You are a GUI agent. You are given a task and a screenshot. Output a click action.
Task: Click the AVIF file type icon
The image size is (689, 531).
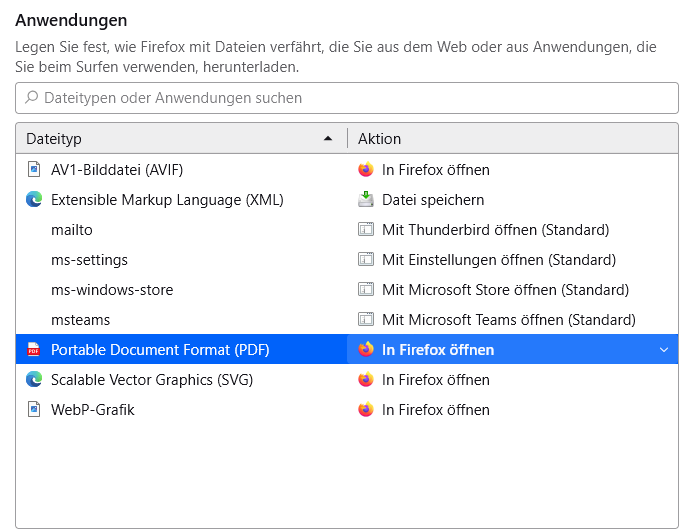tap(34, 170)
